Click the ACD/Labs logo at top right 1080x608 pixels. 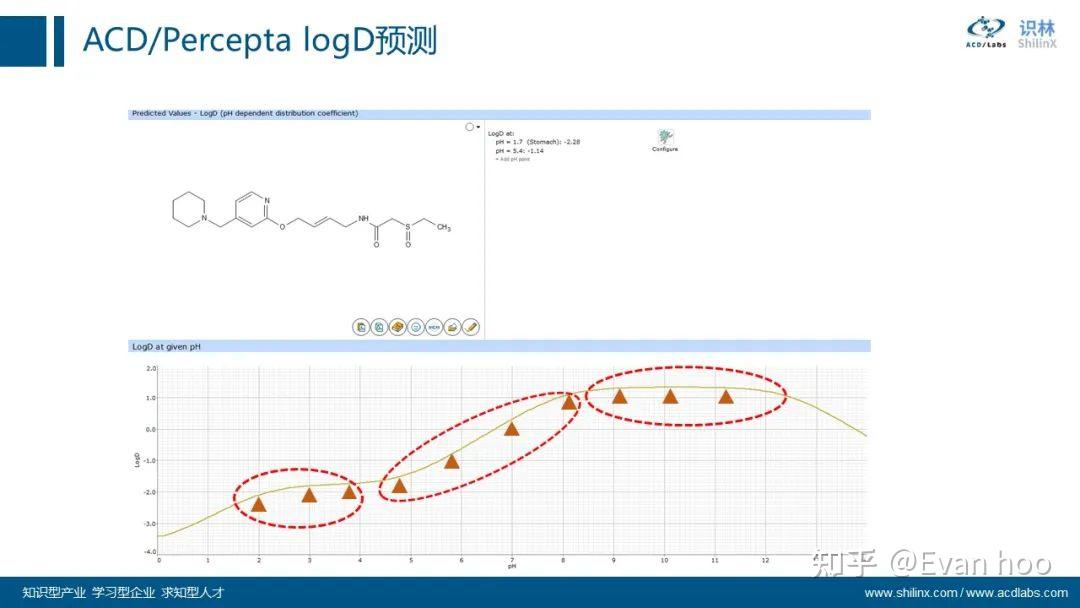coord(984,32)
